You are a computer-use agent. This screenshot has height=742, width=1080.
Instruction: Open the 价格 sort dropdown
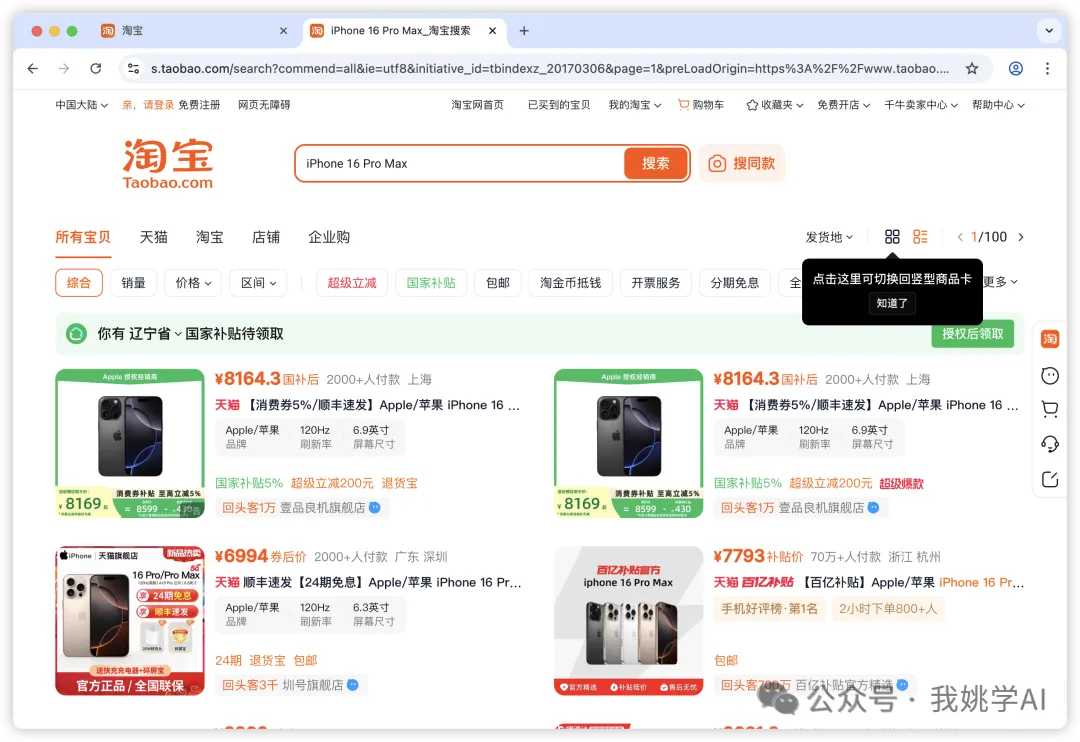[x=193, y=283]
